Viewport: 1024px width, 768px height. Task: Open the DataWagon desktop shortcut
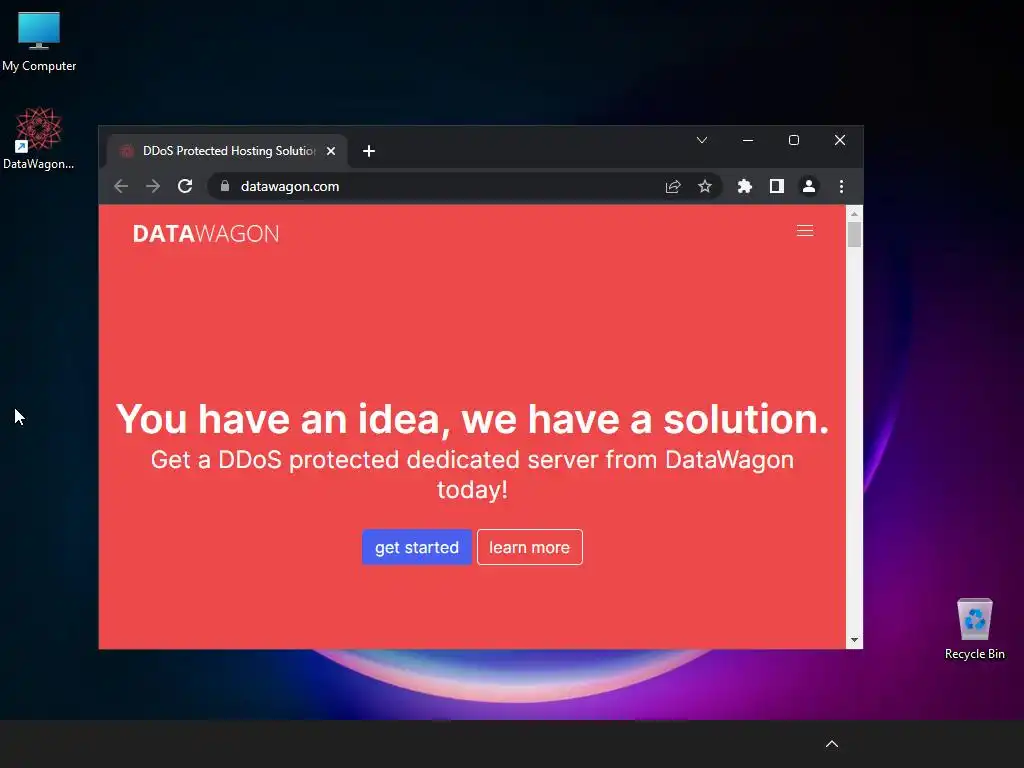click(x=39, y=138)
